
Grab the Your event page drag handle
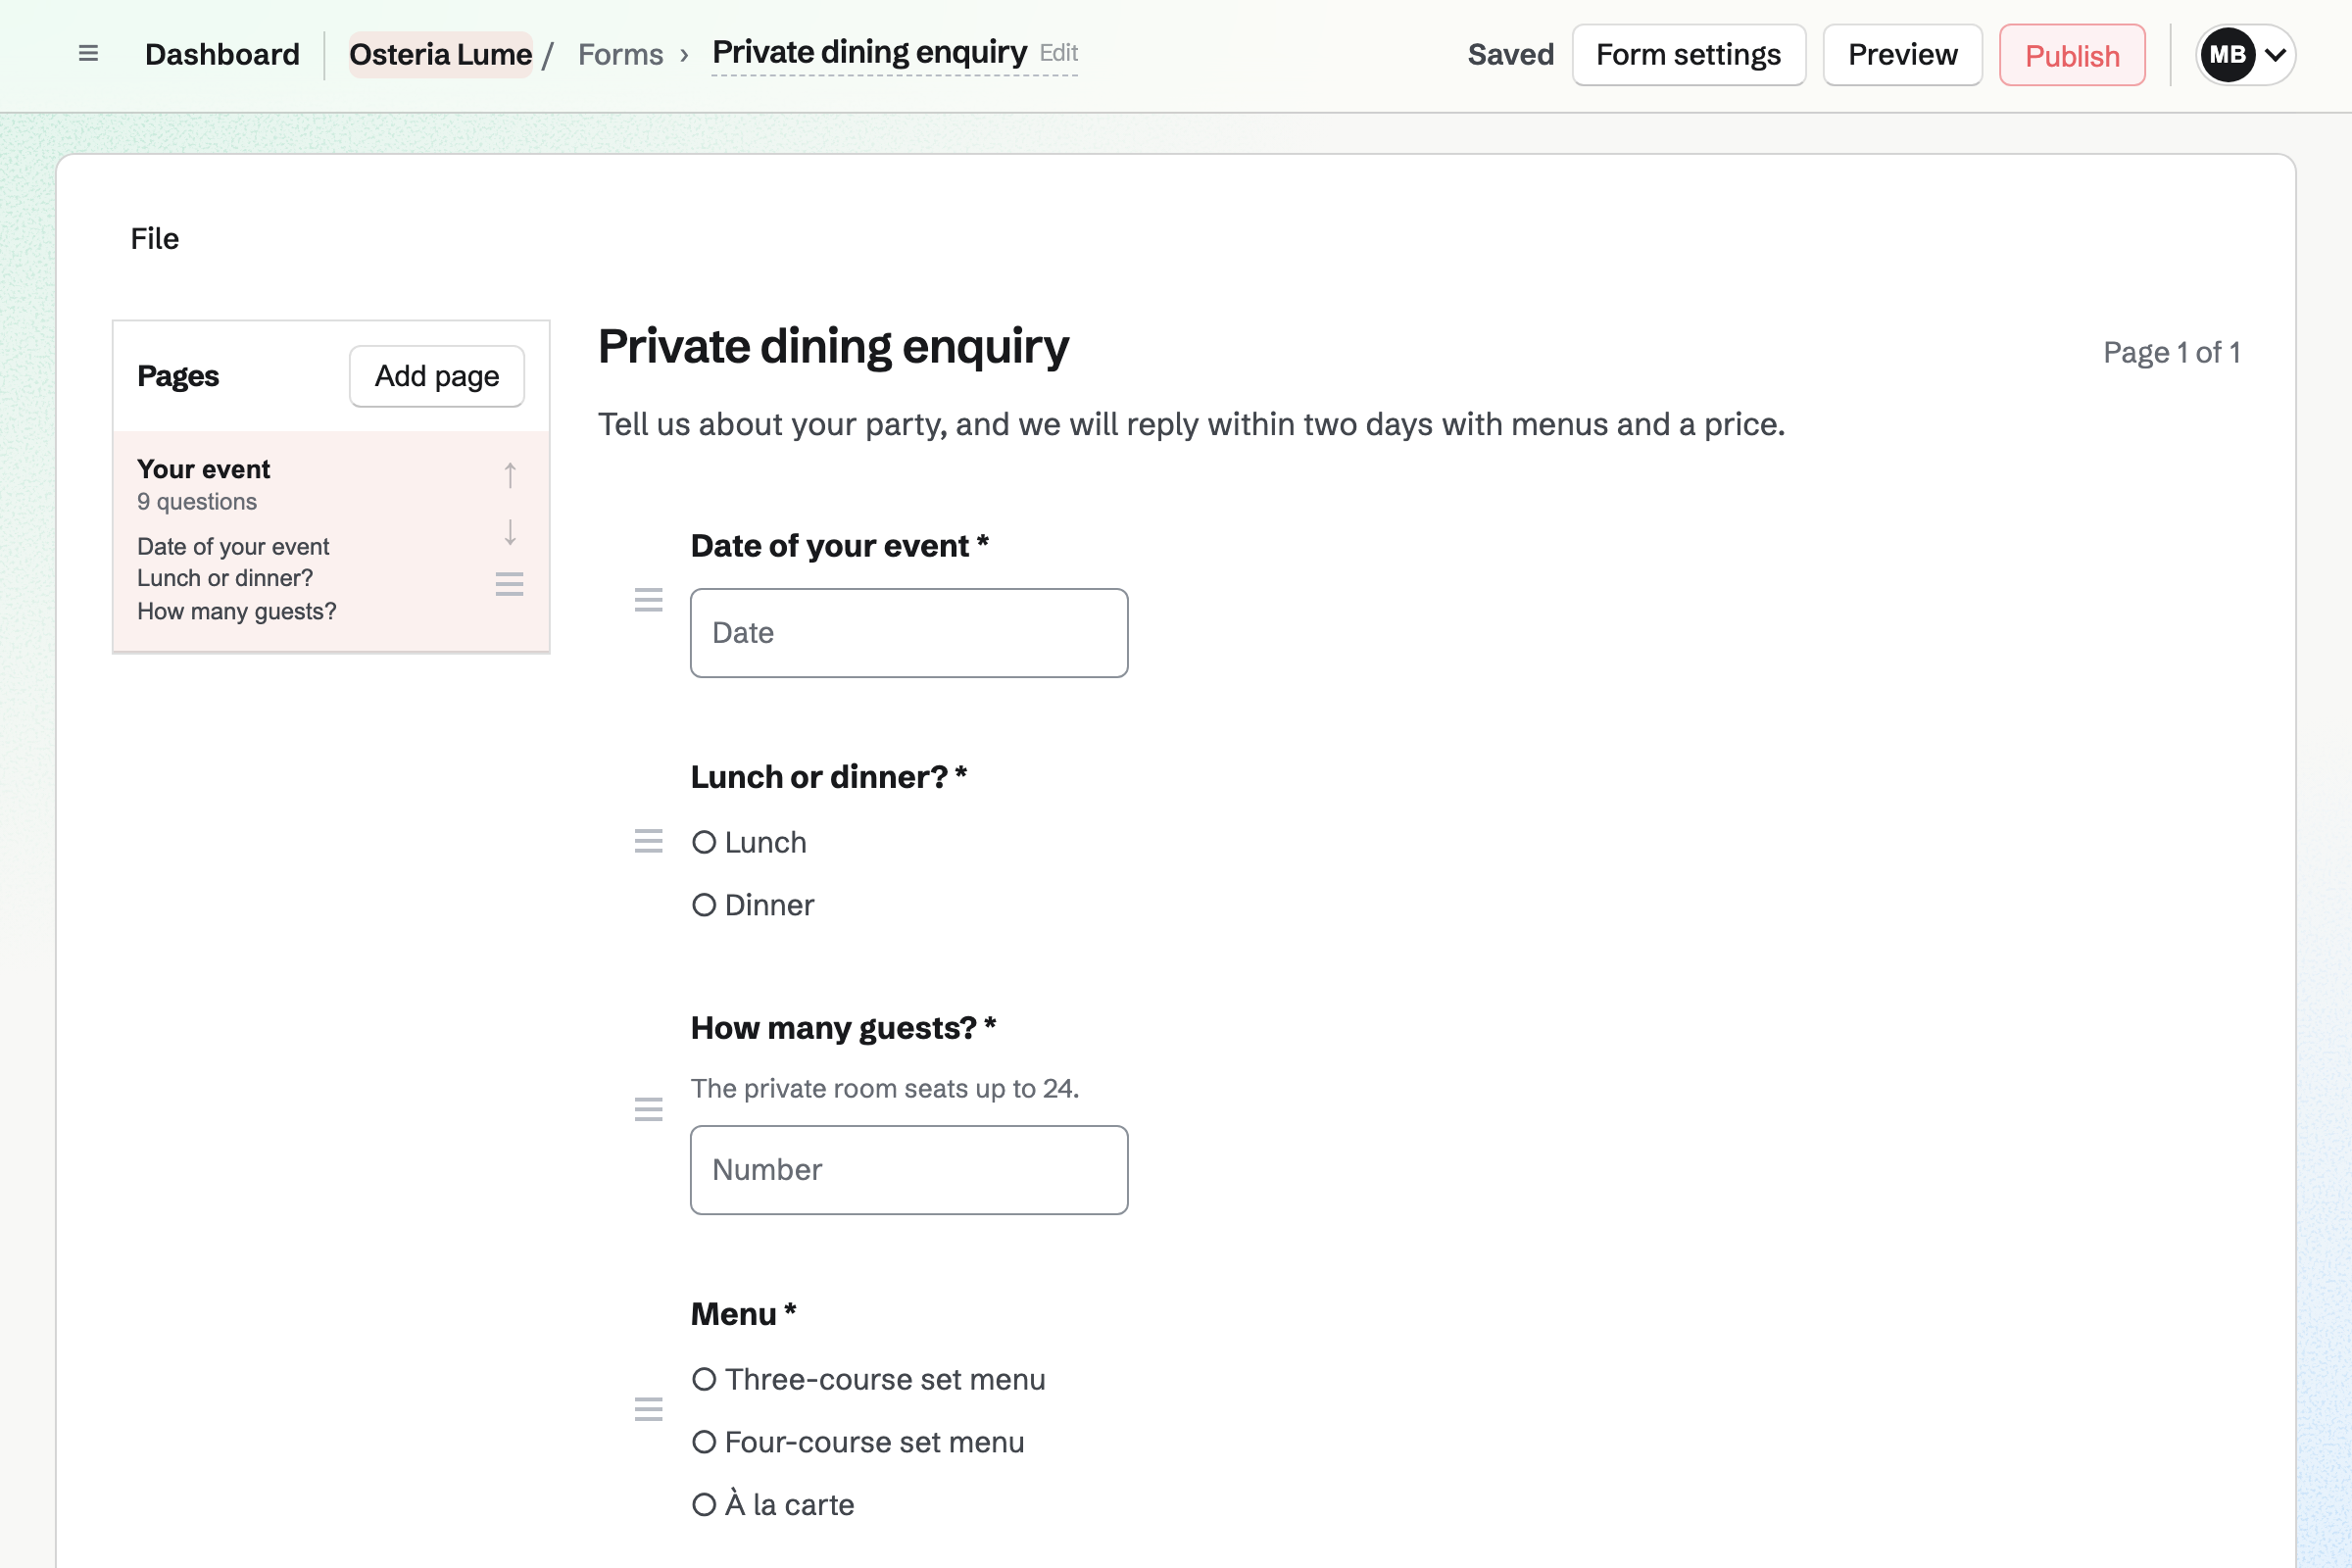click(x=510, y=584)
